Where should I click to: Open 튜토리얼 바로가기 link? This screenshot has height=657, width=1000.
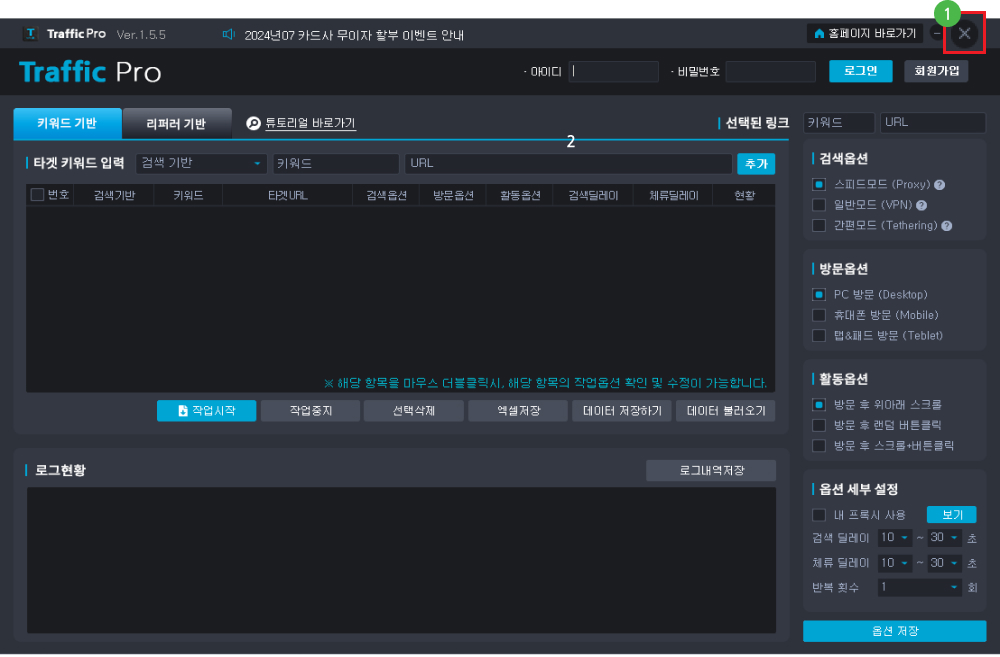[x=310, y=123]
